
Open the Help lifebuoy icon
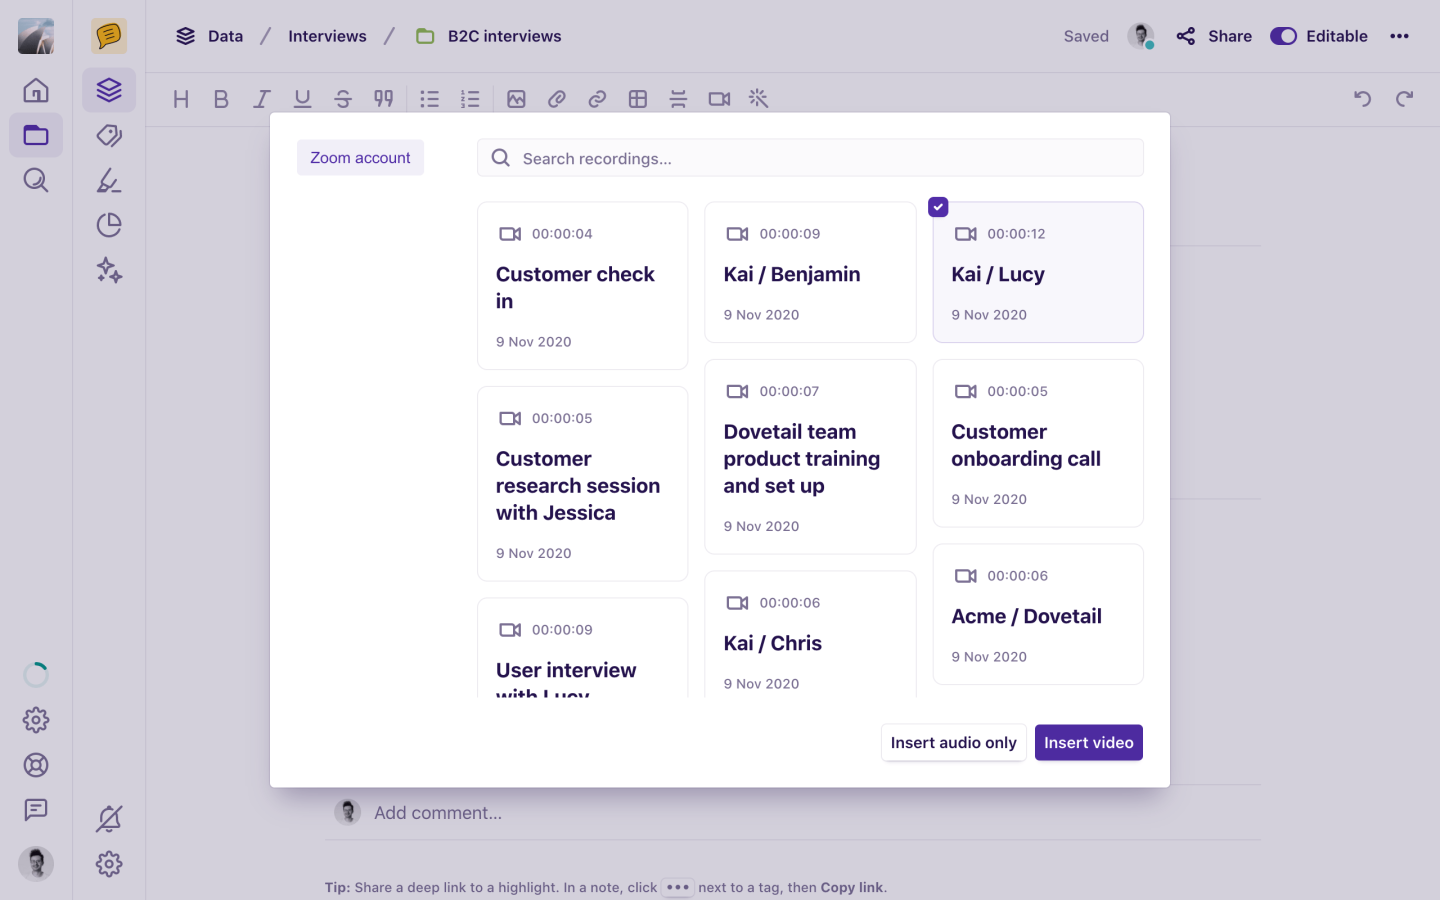coord(36,765)
